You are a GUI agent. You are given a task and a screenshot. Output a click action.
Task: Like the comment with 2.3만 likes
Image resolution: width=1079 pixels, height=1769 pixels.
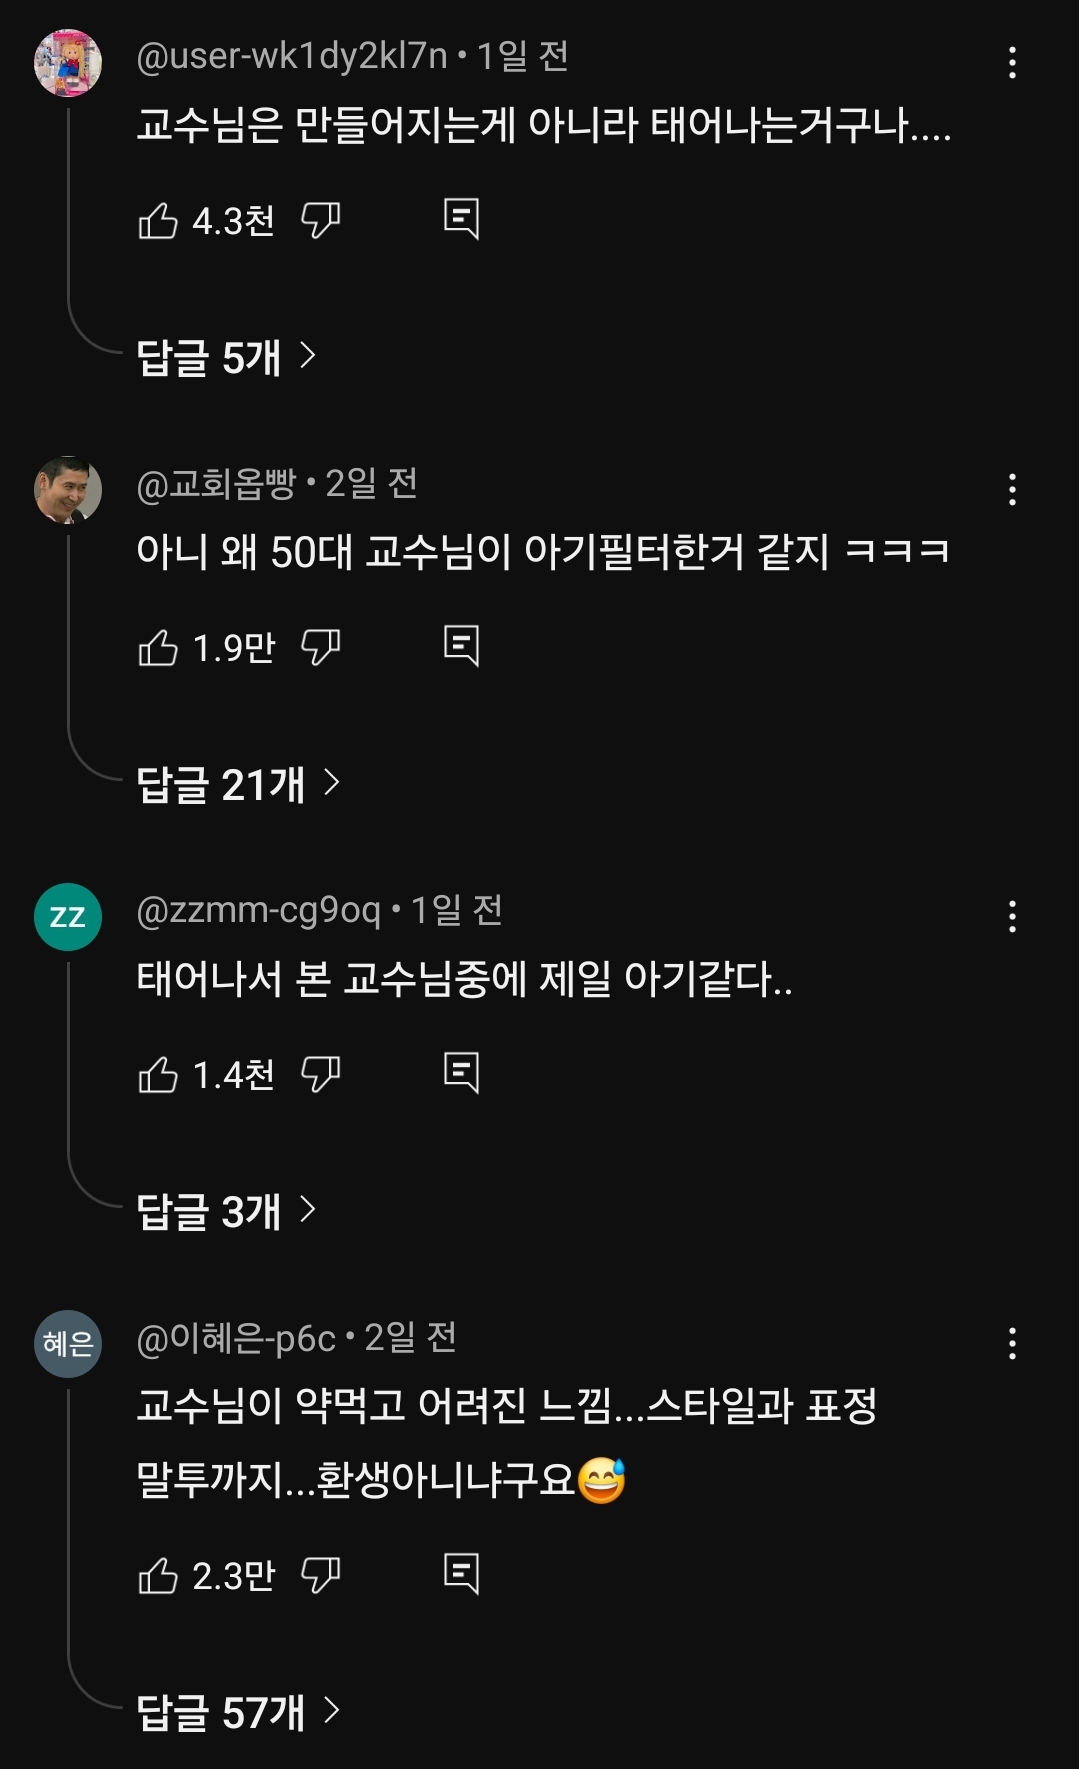click(158, 1576)
